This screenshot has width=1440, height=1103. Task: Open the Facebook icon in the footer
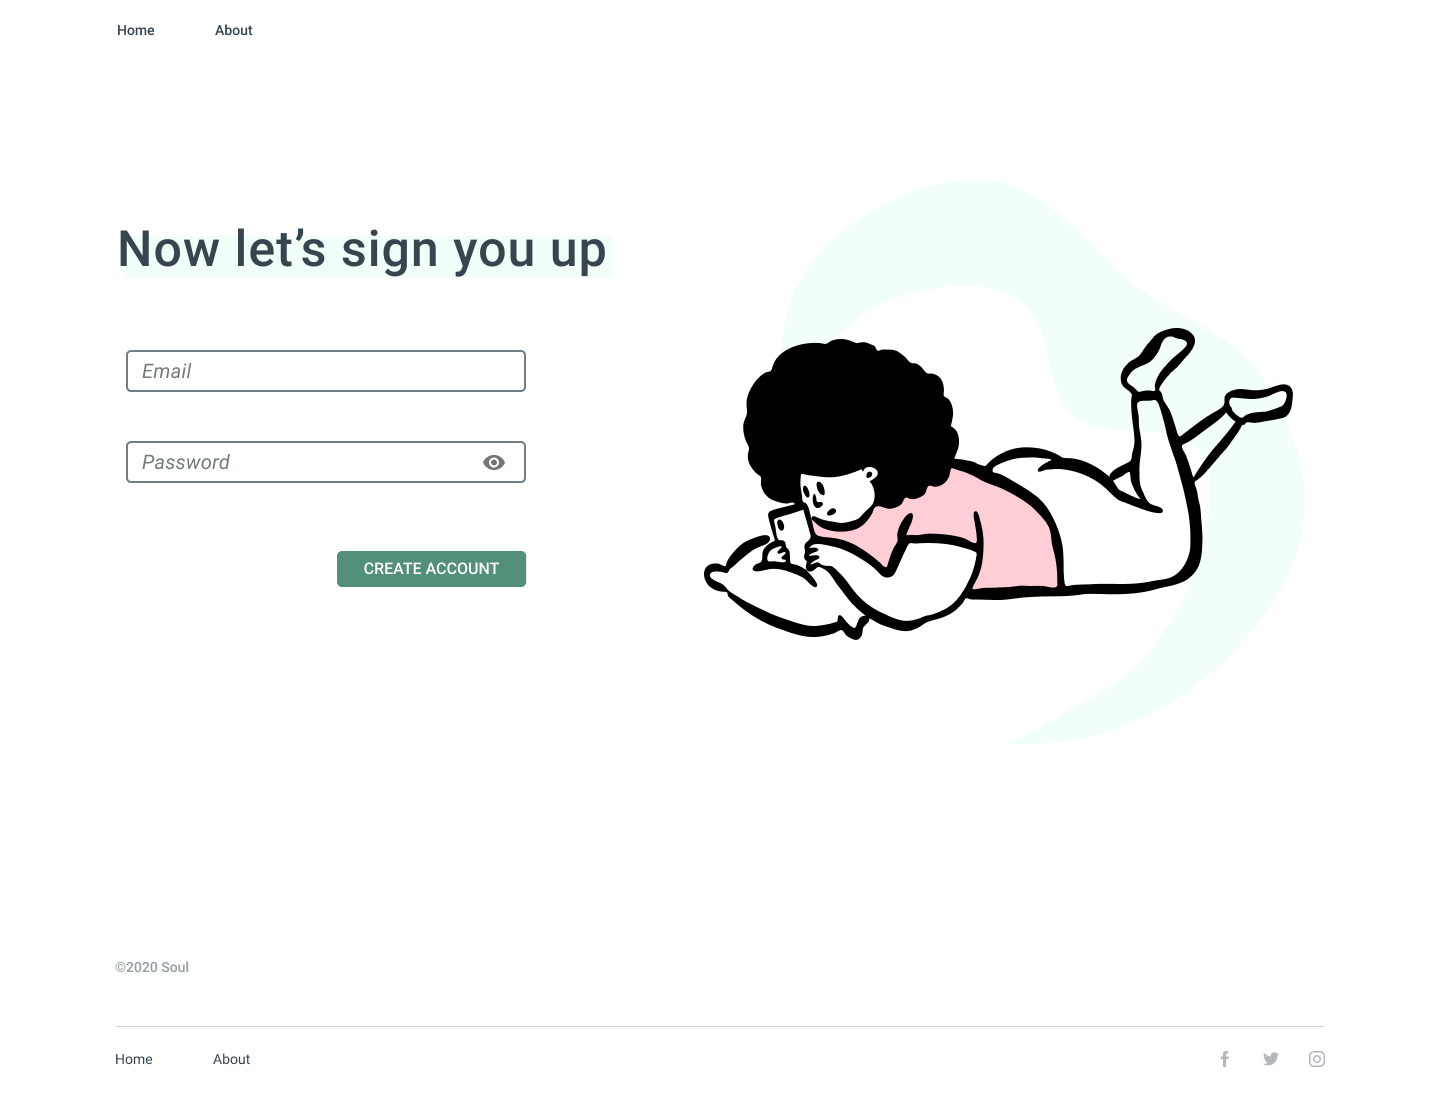pos(1224,1059)
